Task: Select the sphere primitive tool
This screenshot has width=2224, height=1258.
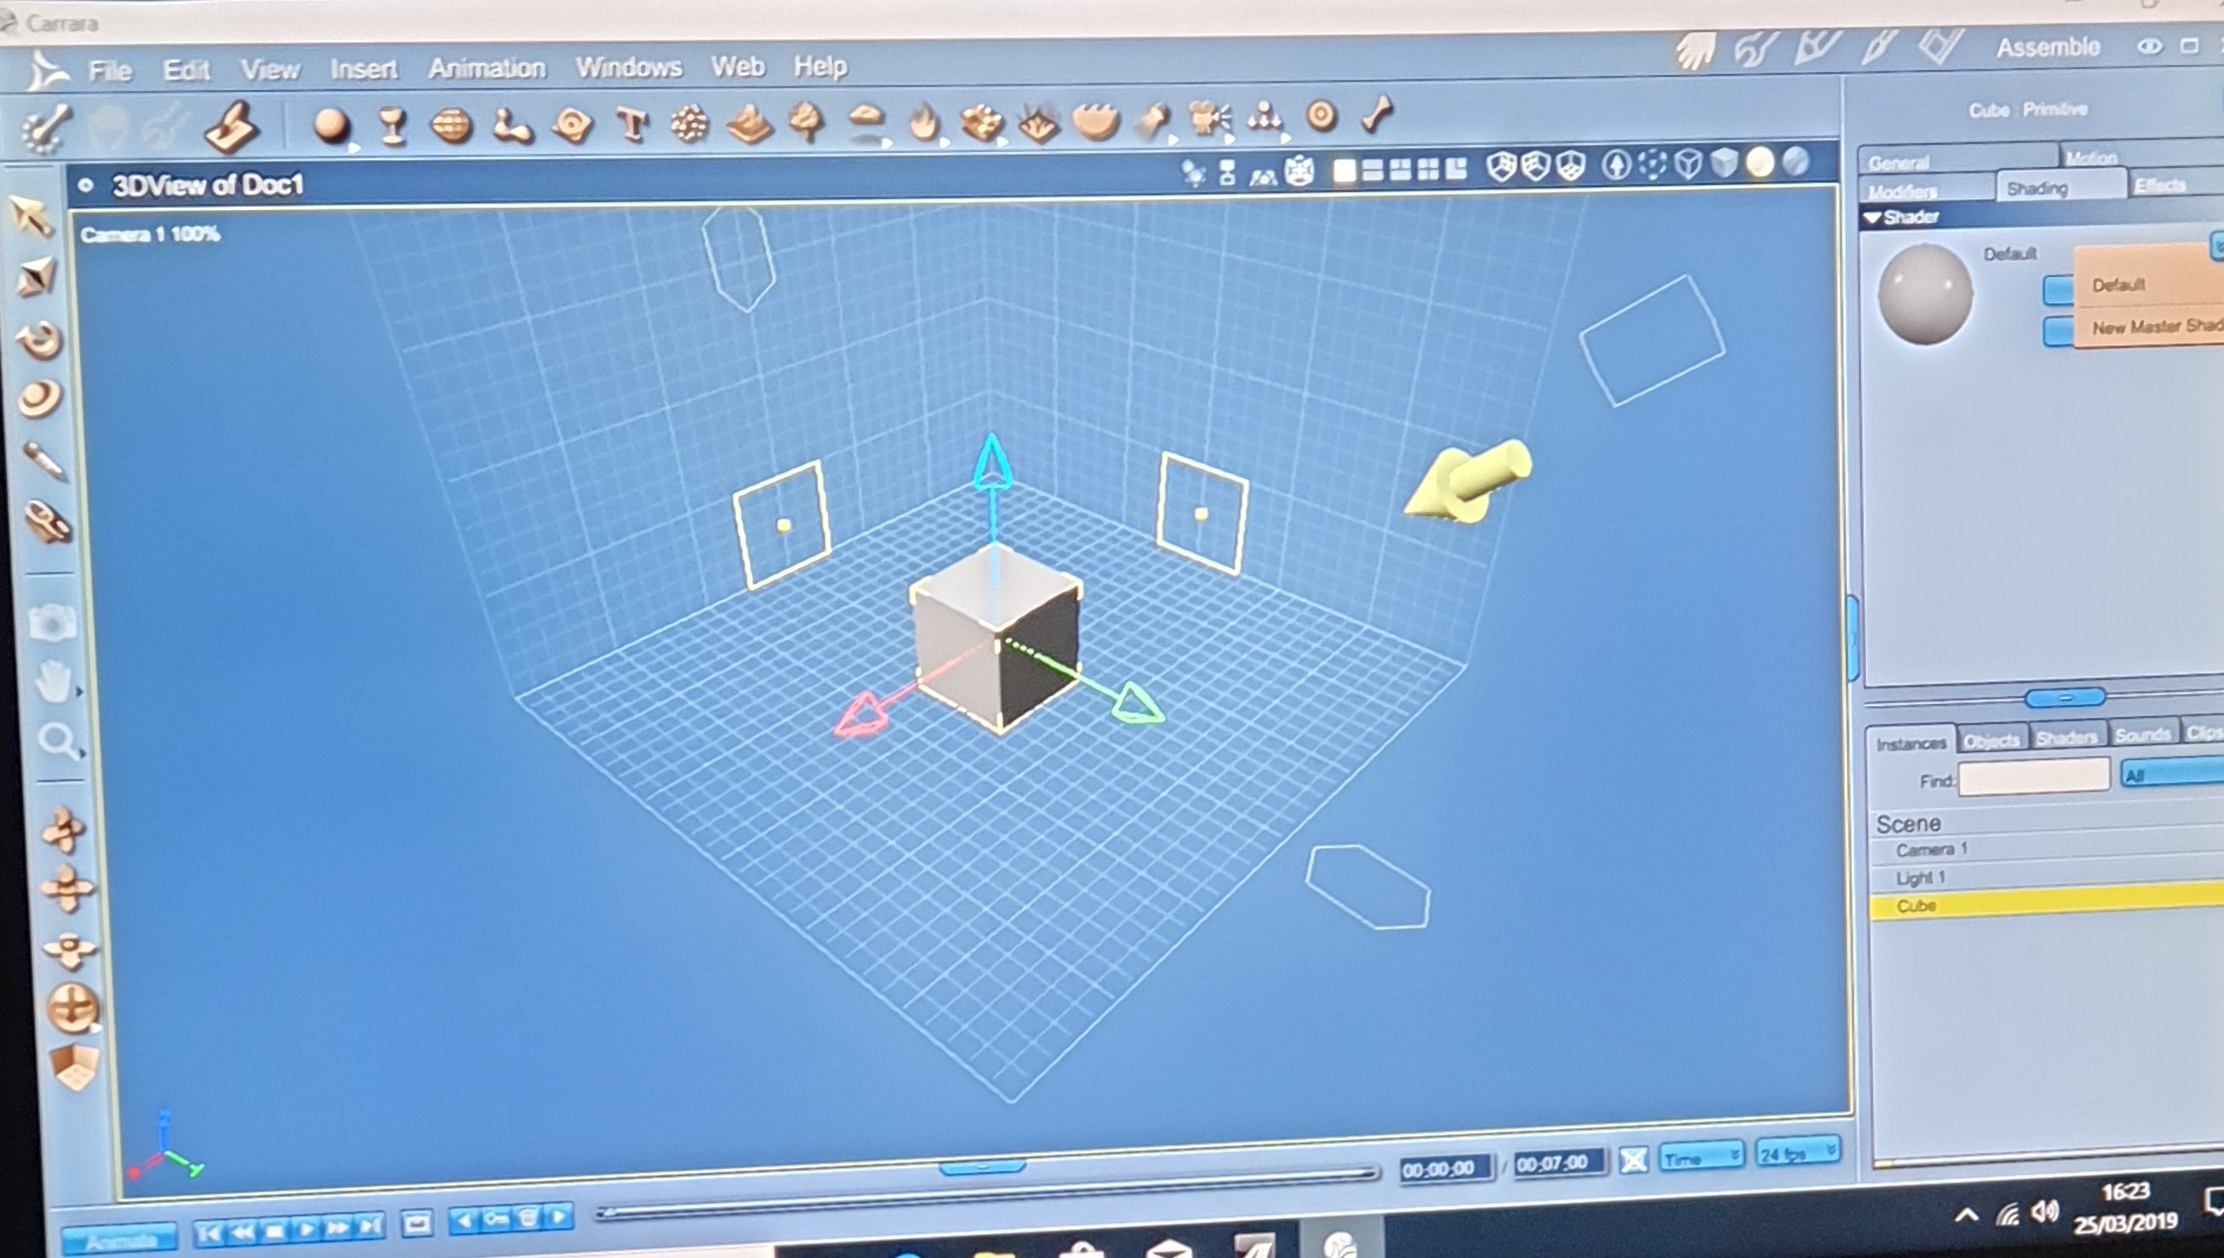Action: [331, 125]
